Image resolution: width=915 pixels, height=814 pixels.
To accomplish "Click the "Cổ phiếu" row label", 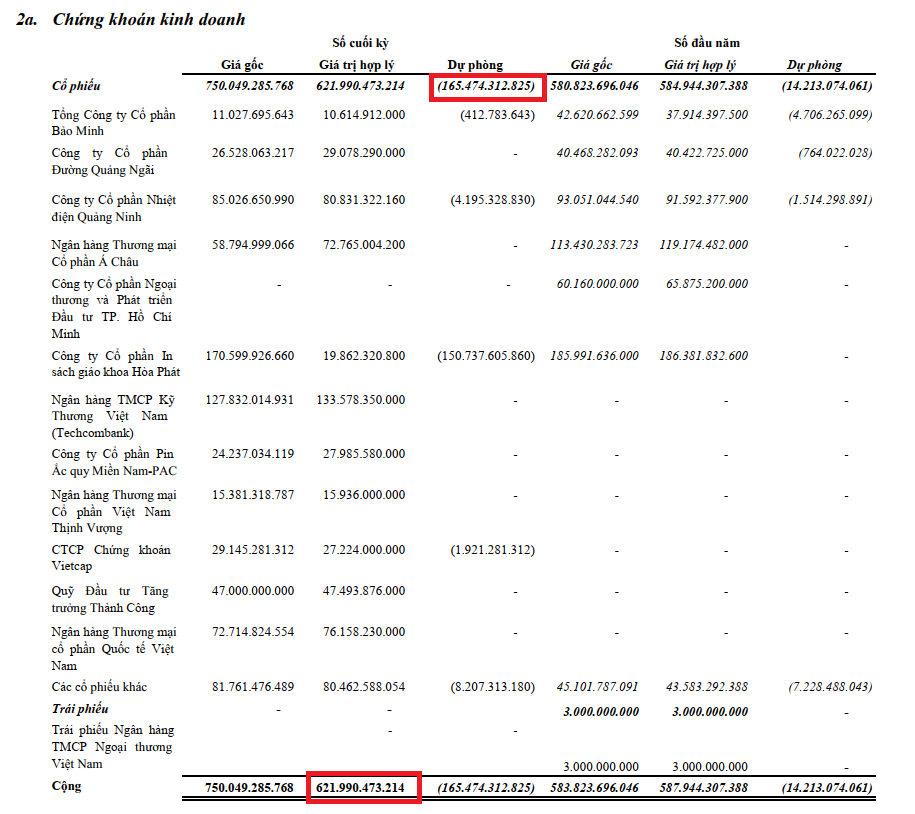I will click(x=76, y=87).
